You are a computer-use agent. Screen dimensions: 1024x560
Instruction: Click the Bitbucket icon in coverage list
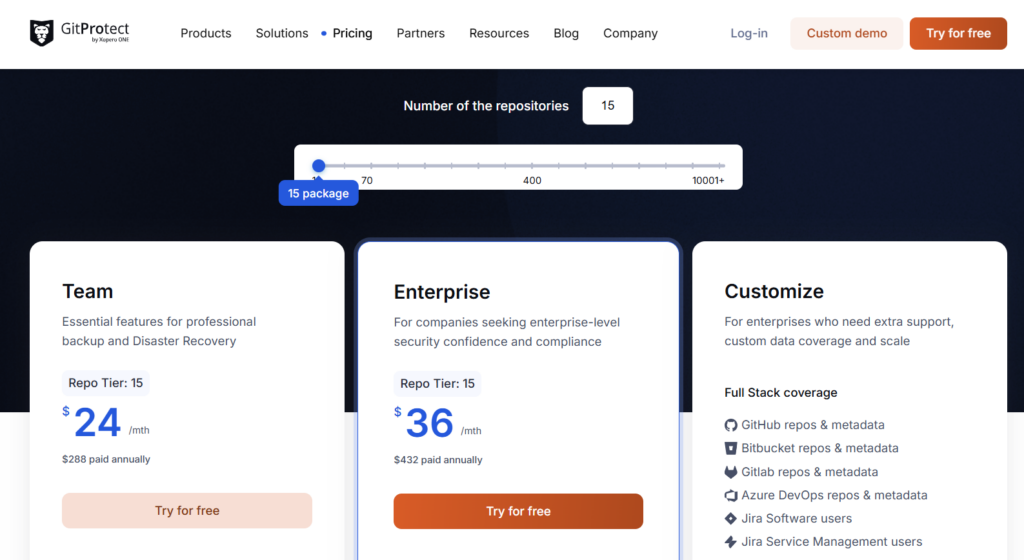pos(731,448)
